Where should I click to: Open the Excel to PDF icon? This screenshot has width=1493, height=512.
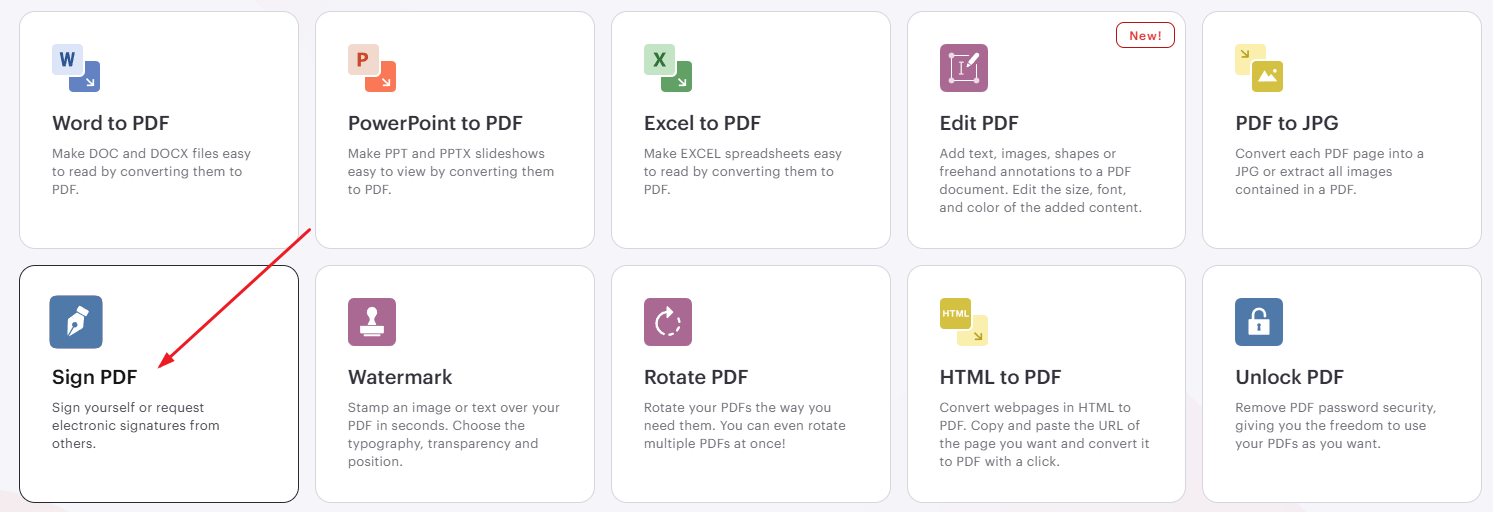[668, 68]
